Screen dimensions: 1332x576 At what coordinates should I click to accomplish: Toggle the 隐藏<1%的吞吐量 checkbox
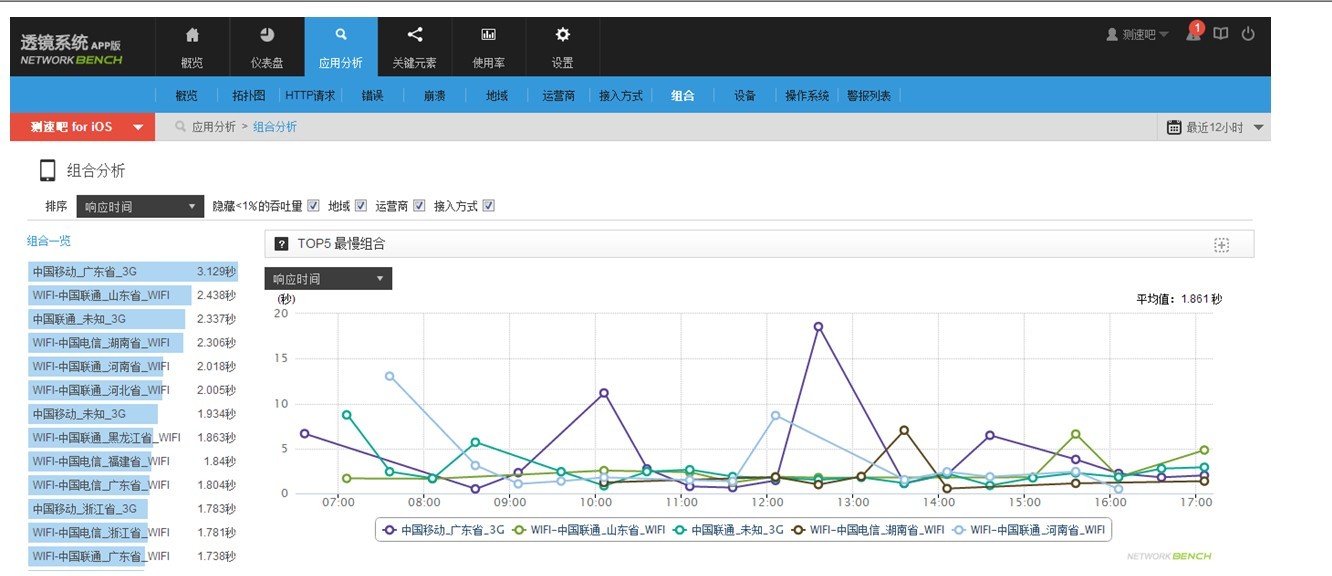(x=313, y=206)
